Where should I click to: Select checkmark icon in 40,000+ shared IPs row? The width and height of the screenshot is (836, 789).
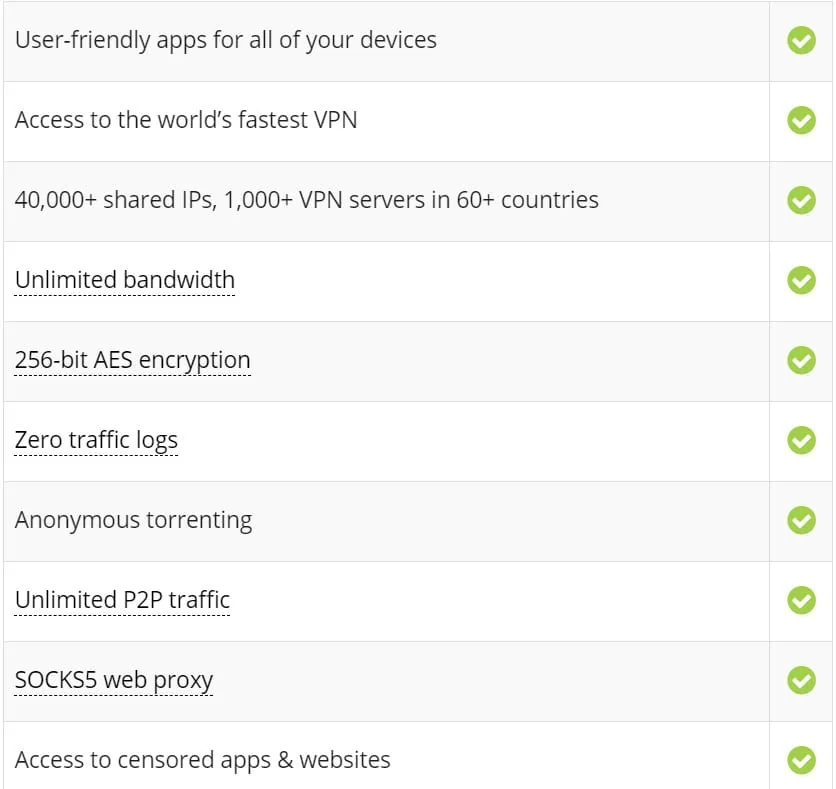coord(801,200)
